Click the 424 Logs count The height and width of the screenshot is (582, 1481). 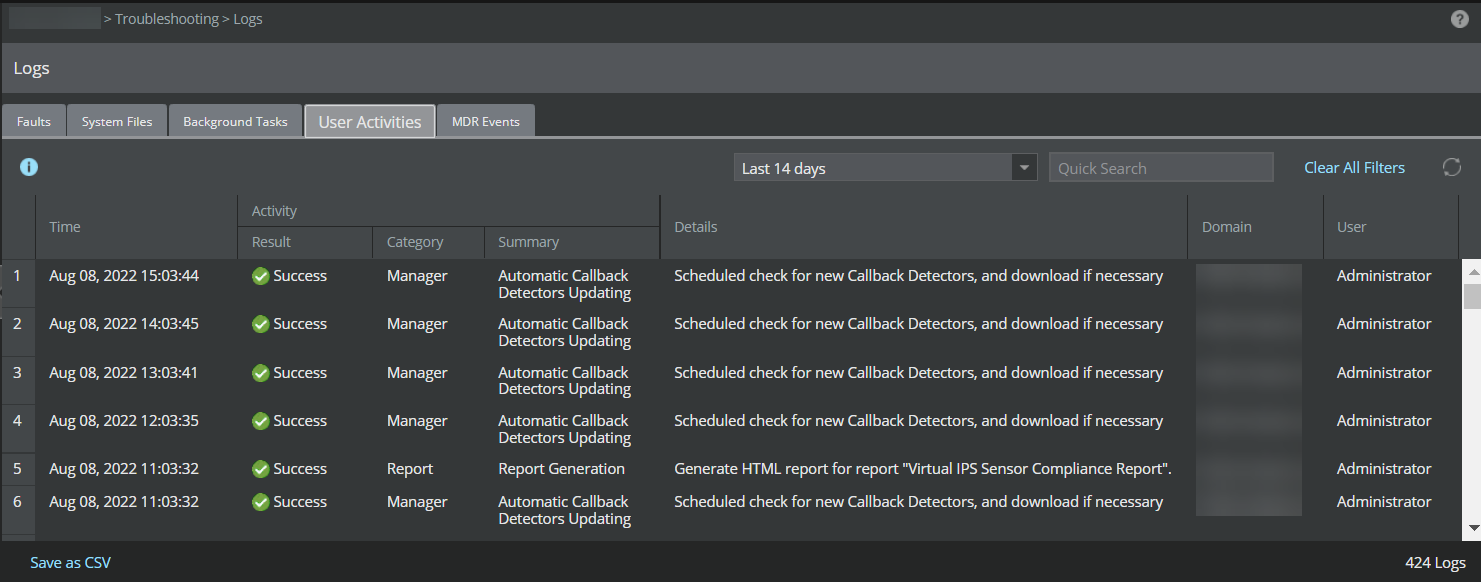tap(1435, 563)
